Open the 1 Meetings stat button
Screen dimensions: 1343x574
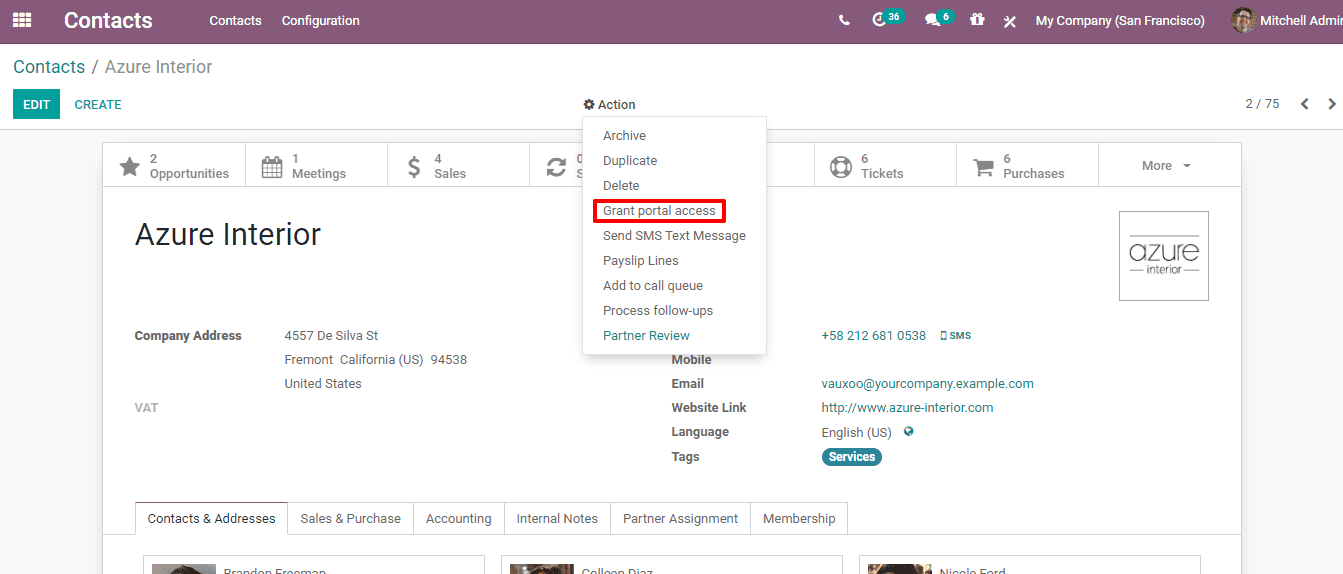coord(316,166)
